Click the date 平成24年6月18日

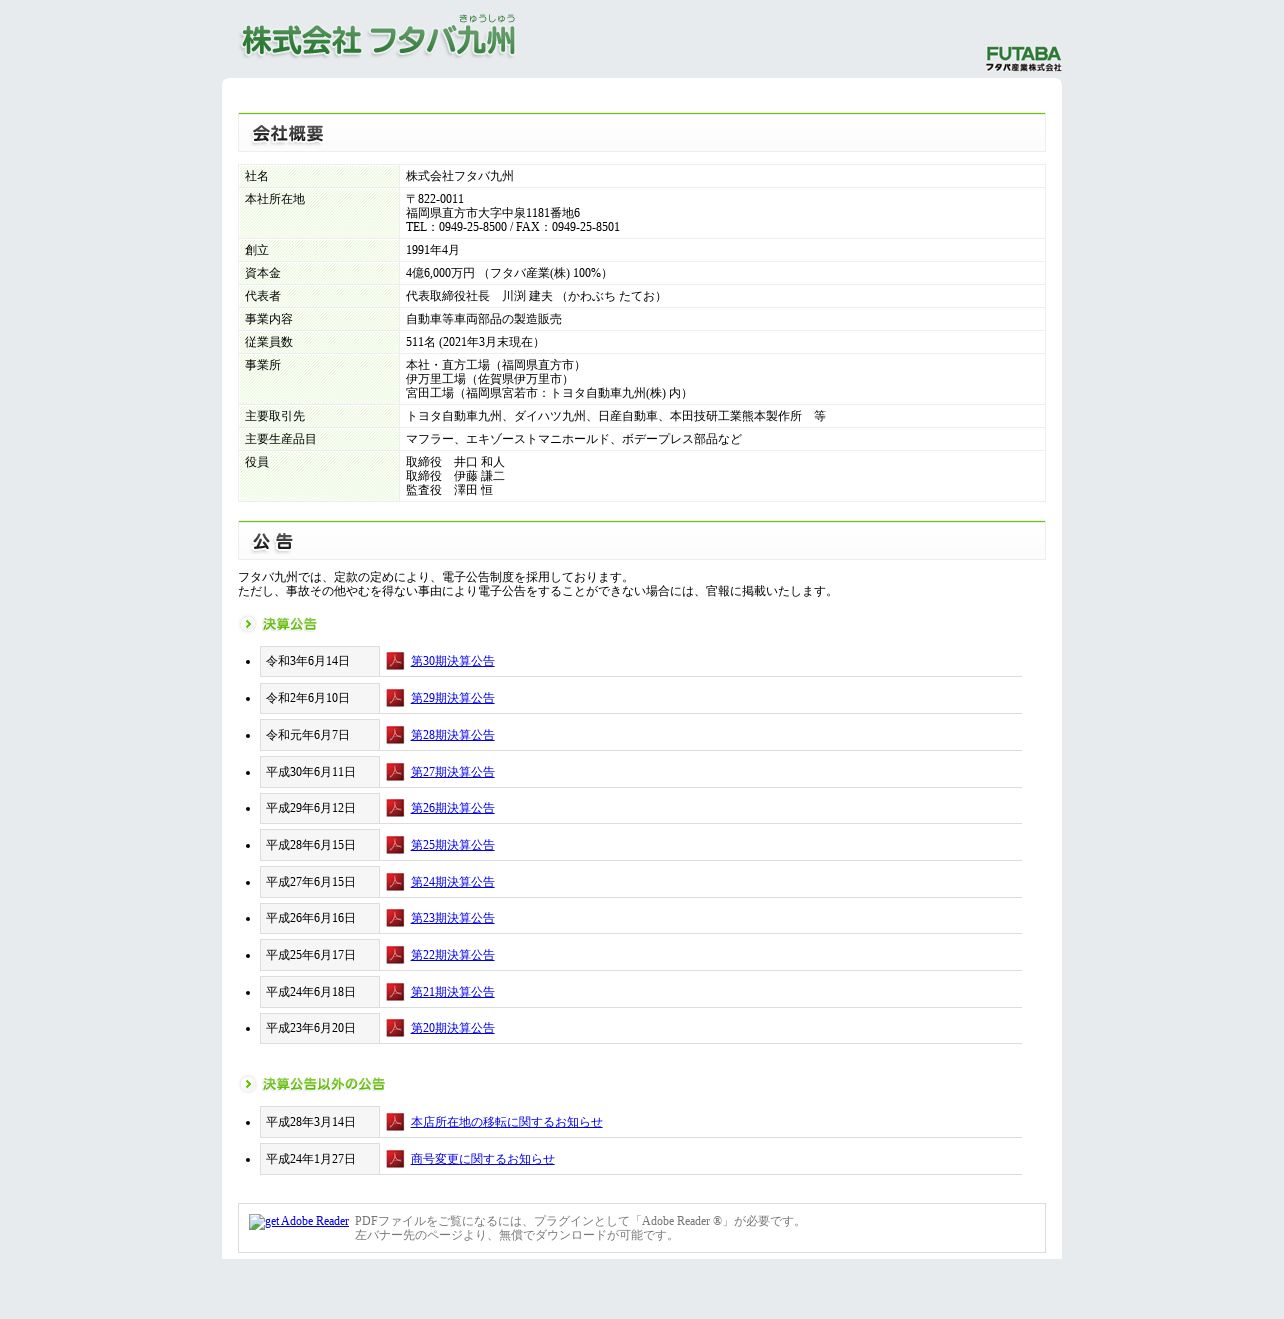[311, 992]
